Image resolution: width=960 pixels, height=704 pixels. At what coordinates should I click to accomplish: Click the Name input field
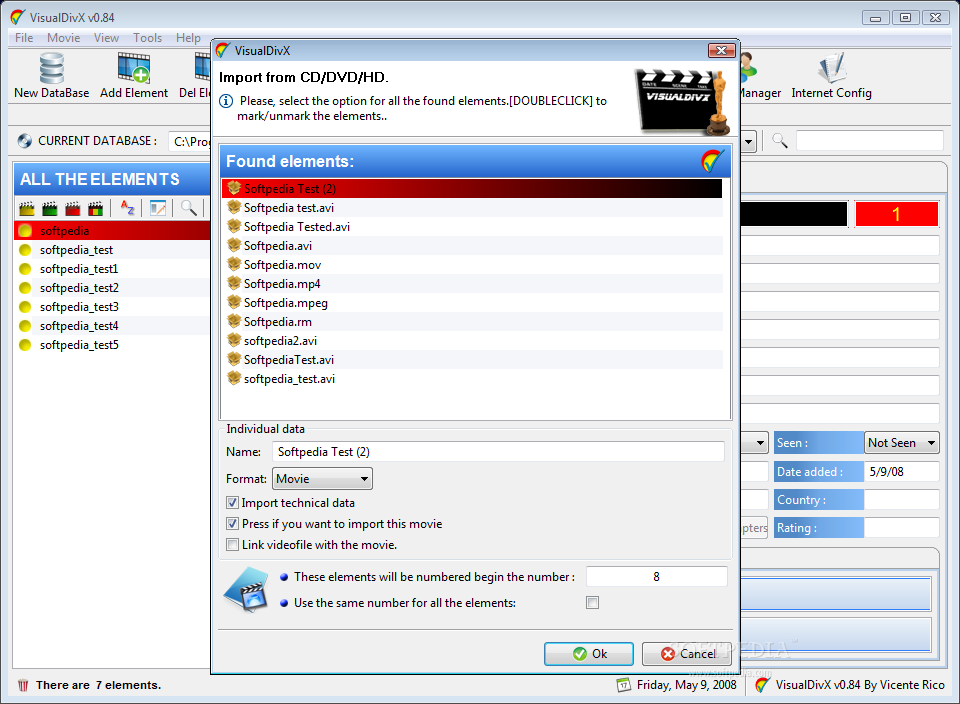tap(498, 452)
